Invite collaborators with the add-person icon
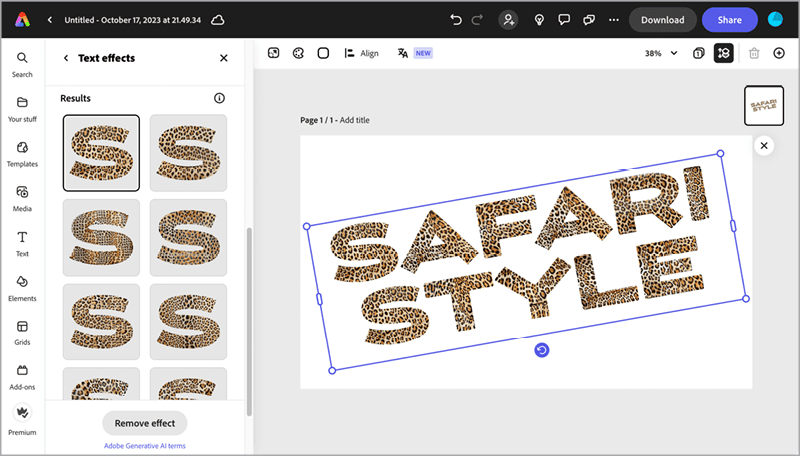800x456 pixels. pyautogui.click(x=508, y=20)
